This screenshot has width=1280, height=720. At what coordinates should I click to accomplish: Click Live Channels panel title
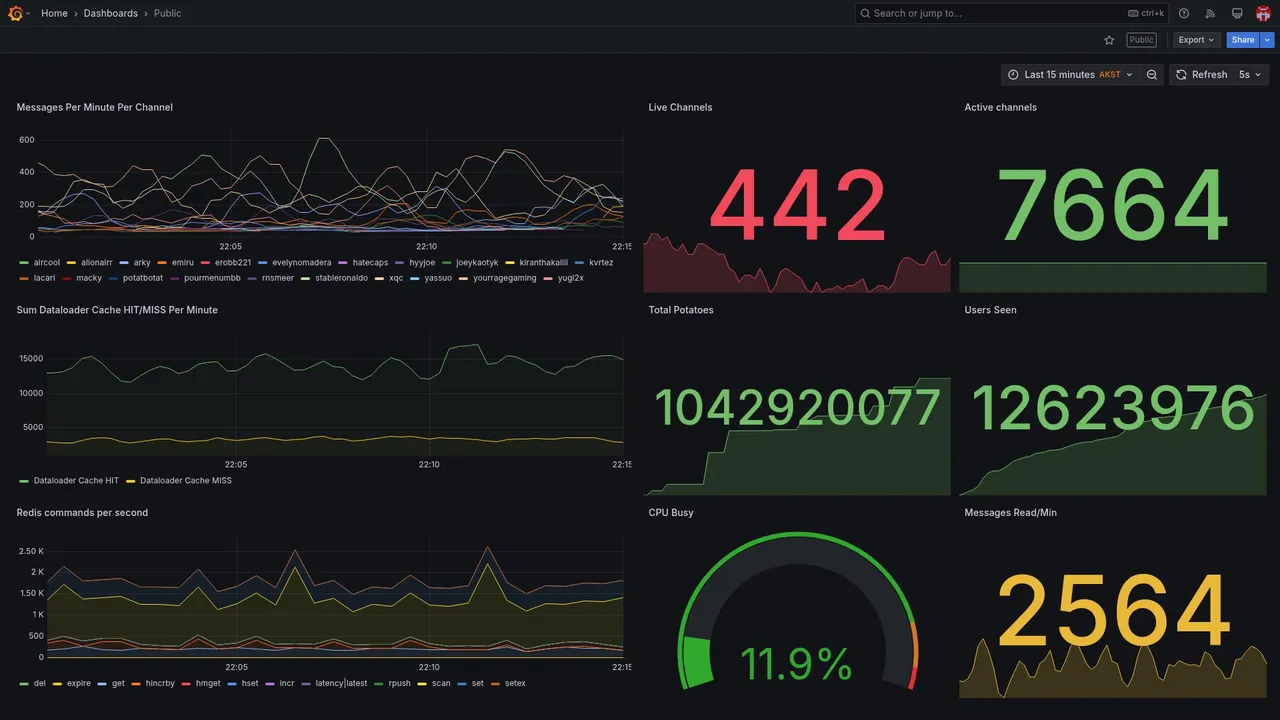(680, 107)
